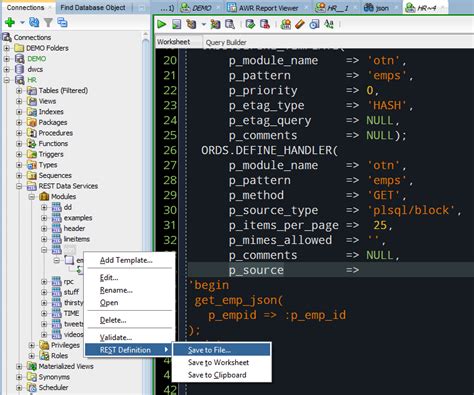Select the header module
474x395 pixels.
point(74,228)
